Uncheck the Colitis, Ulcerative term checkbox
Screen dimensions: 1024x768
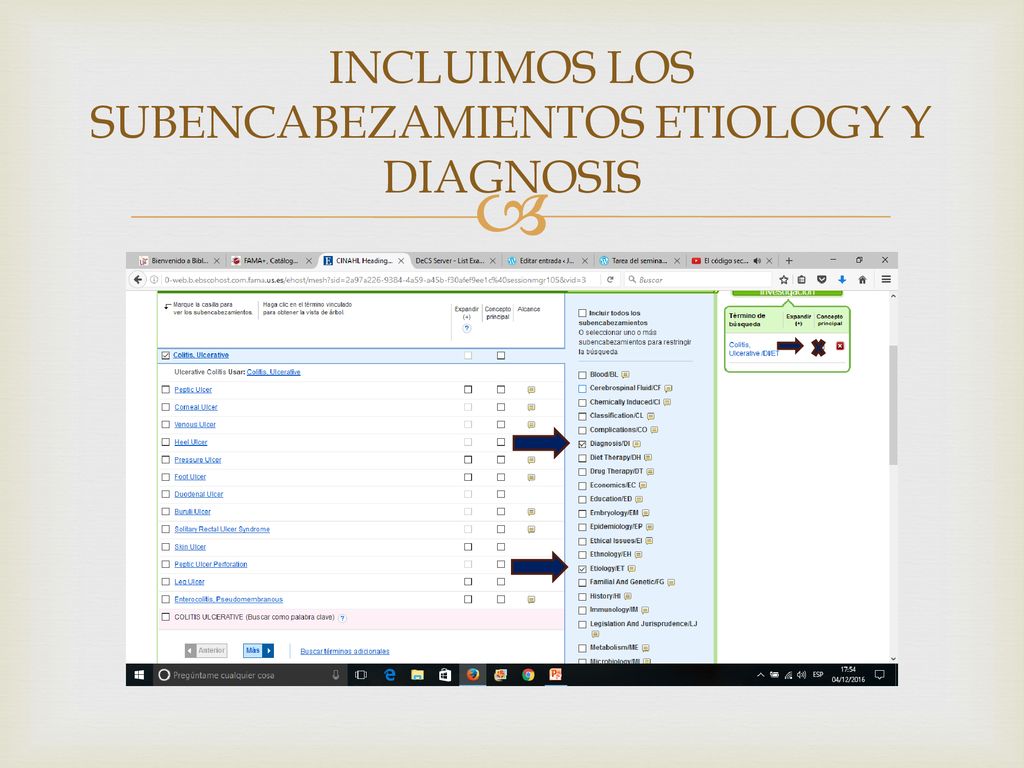coord(165,356)
